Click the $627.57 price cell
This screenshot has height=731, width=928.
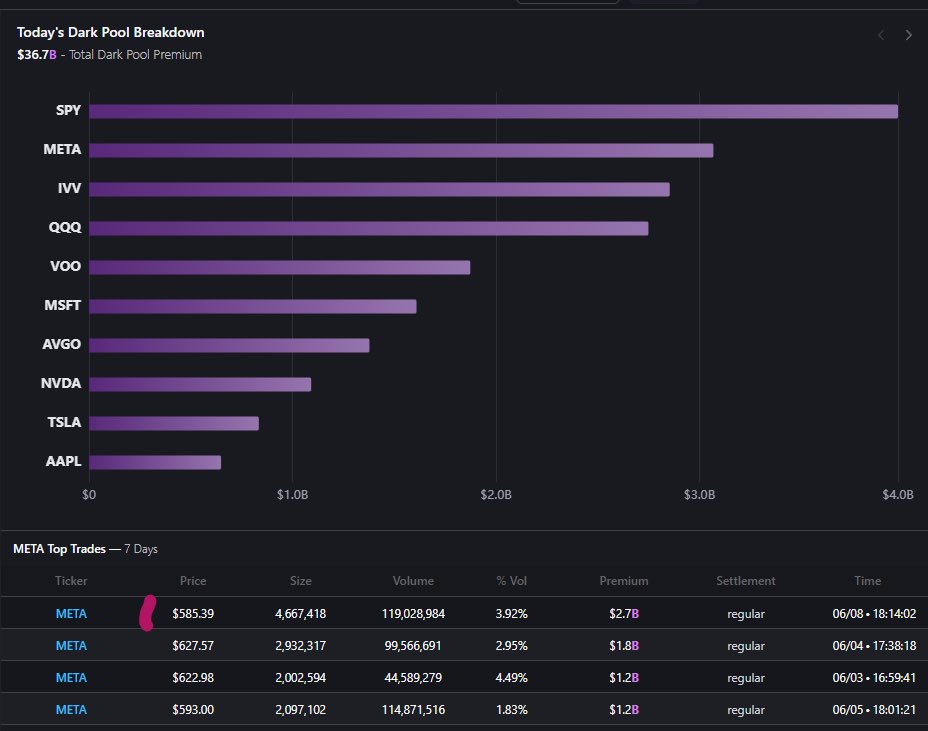(x=193, y=646)
